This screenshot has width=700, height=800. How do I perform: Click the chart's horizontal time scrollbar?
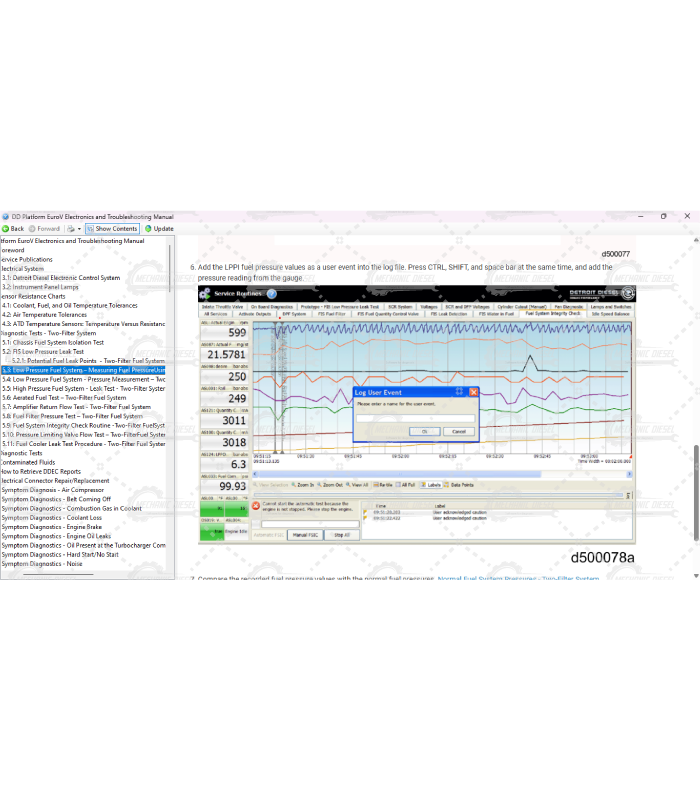pos(400,474)
